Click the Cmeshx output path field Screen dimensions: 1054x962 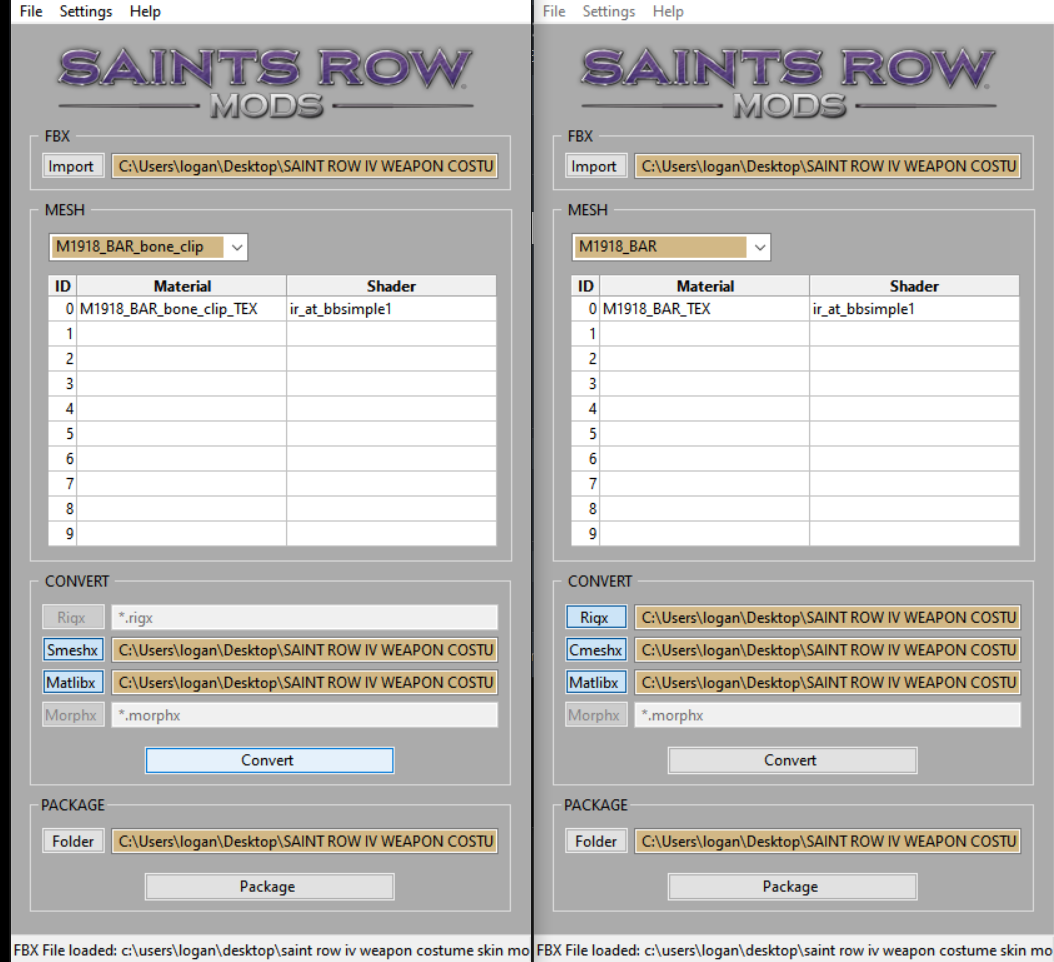coord(827,650)
